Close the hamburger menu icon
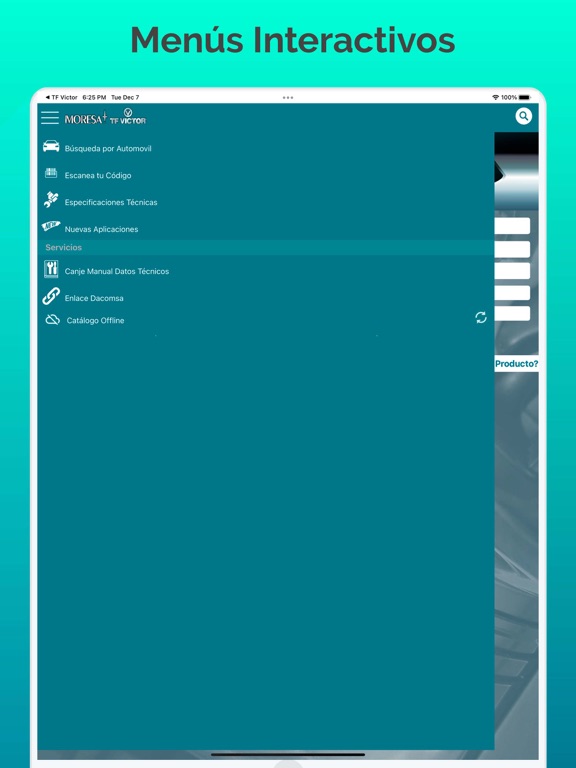 pos(50,118)
